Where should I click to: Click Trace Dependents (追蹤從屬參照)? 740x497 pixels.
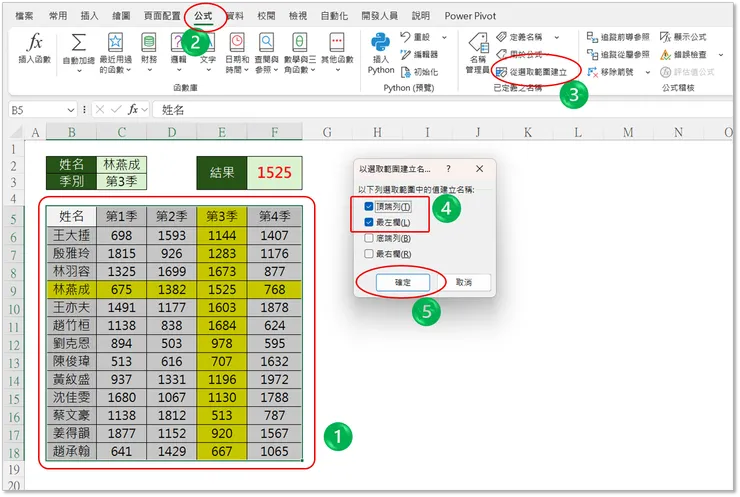pos(618,54)
